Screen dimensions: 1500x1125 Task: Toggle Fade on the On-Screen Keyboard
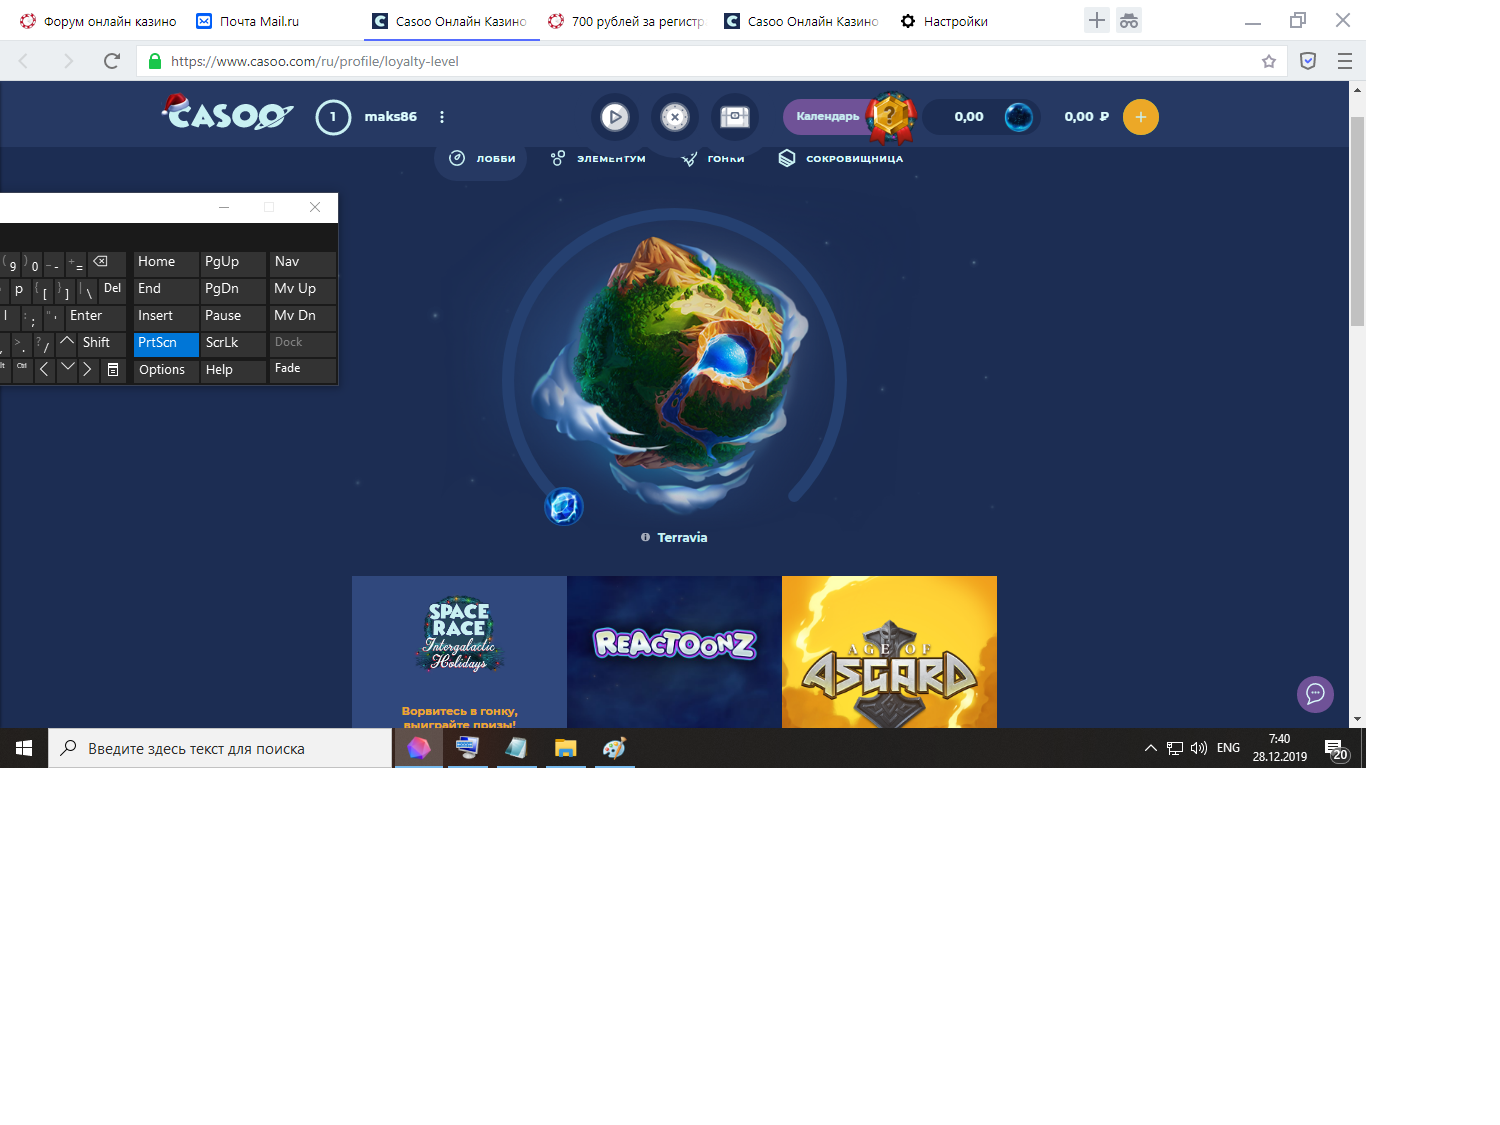tap(303, 369)
